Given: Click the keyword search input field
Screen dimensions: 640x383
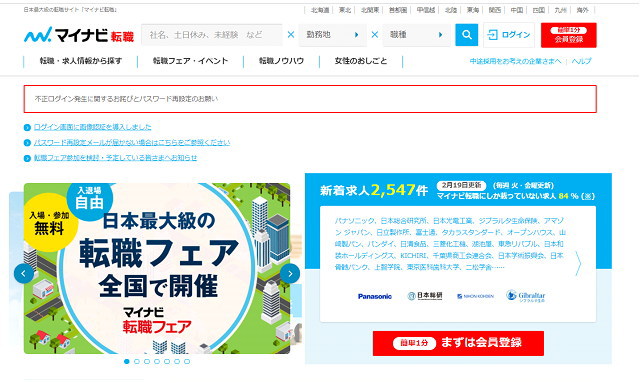Looking at the screenshot, I should point(212,35).
